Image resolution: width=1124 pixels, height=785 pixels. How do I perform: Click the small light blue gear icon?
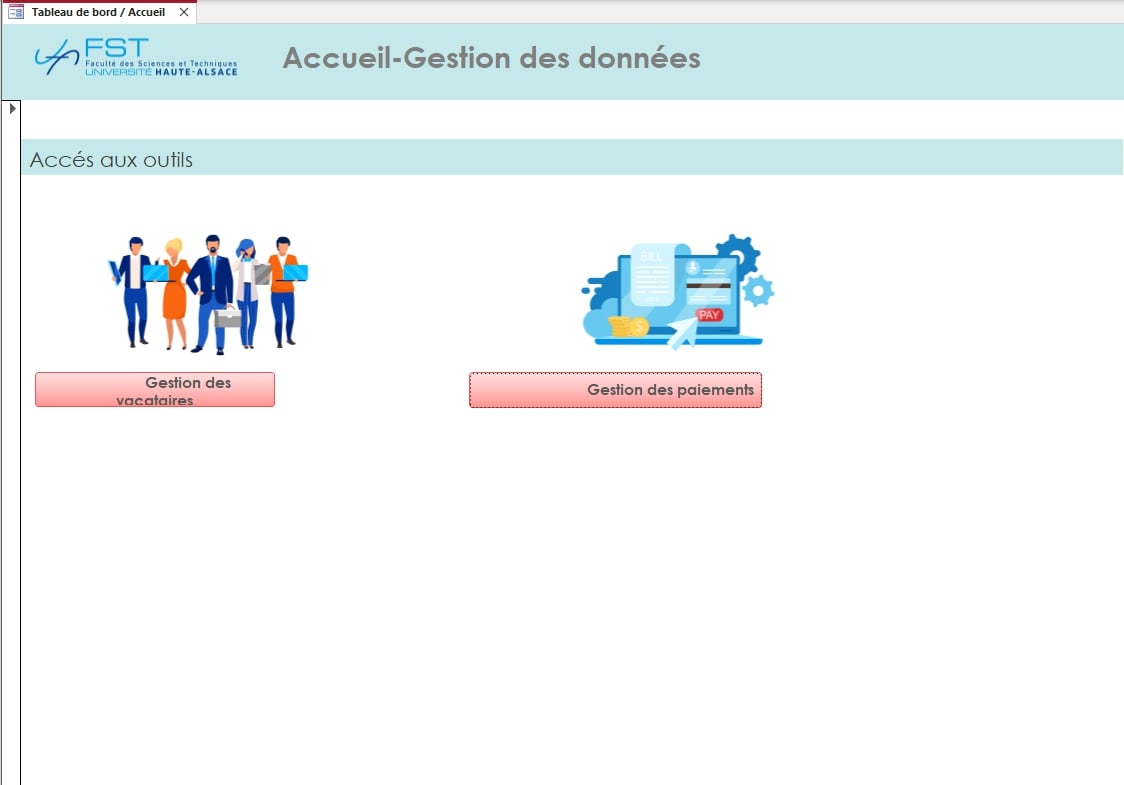pyautogui.click(x=759, y=290)
